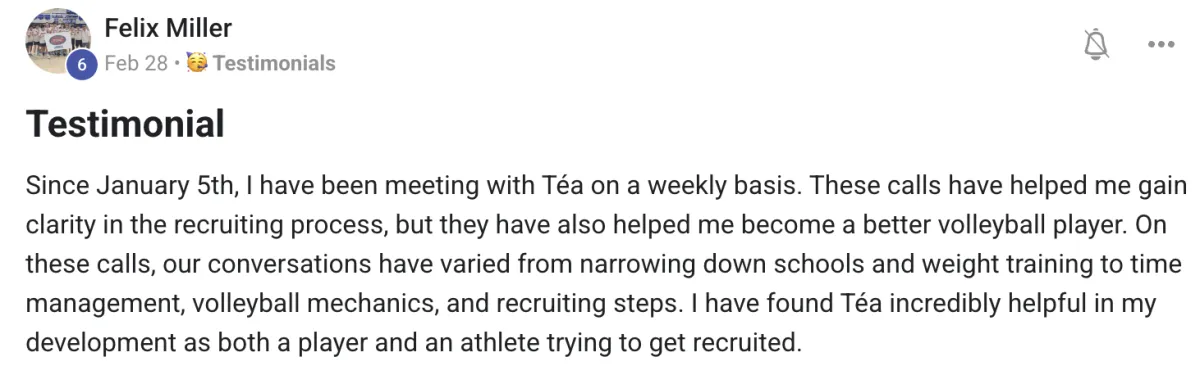Open the Testimonials category link

pyautogui.click(x=274, y=63)
